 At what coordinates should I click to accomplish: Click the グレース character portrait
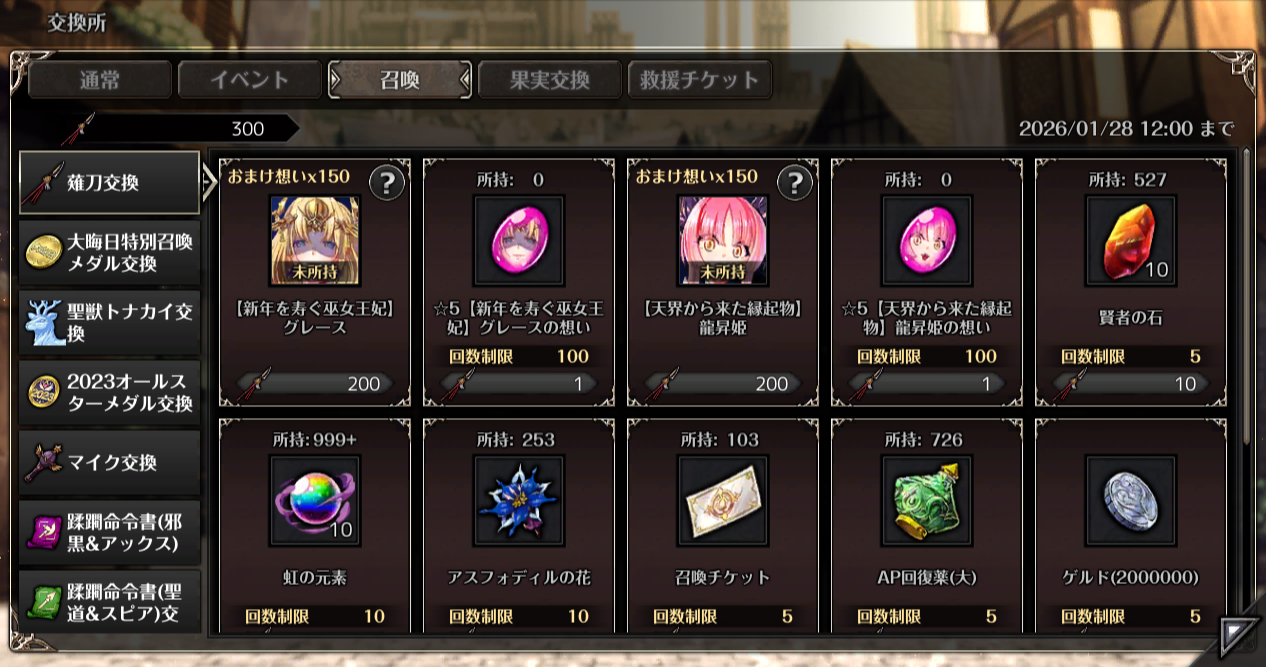(x=314, y=241)
